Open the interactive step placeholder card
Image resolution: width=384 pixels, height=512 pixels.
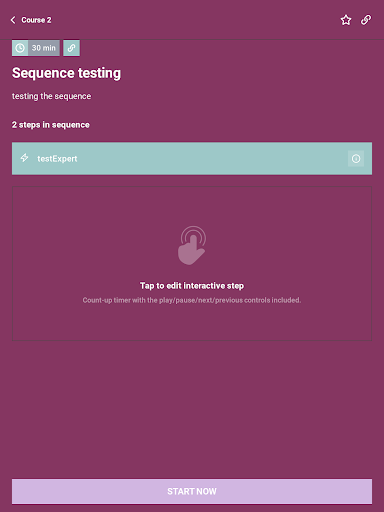coord(192,263)
